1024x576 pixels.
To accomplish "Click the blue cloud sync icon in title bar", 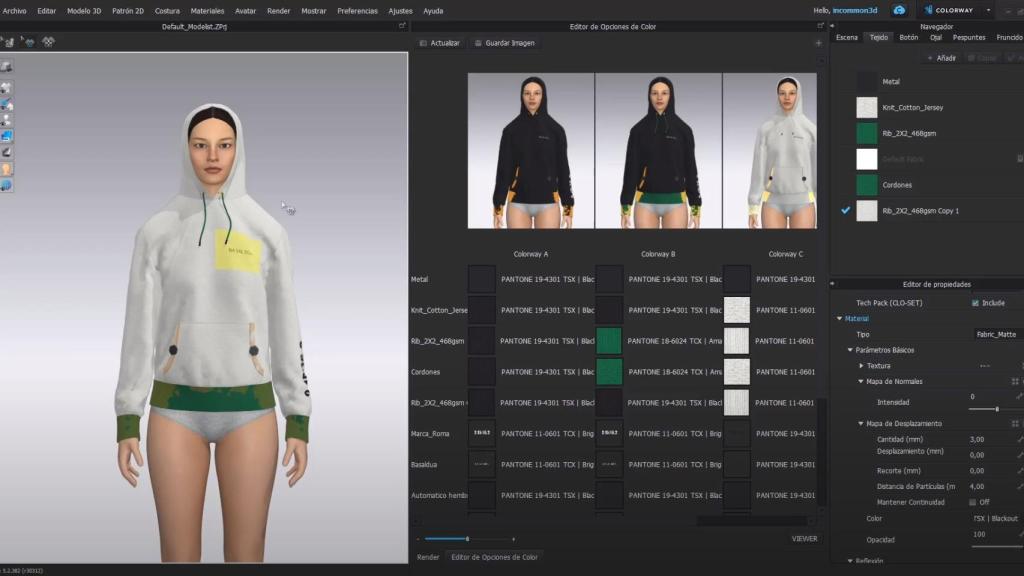I will coord(898,10).
